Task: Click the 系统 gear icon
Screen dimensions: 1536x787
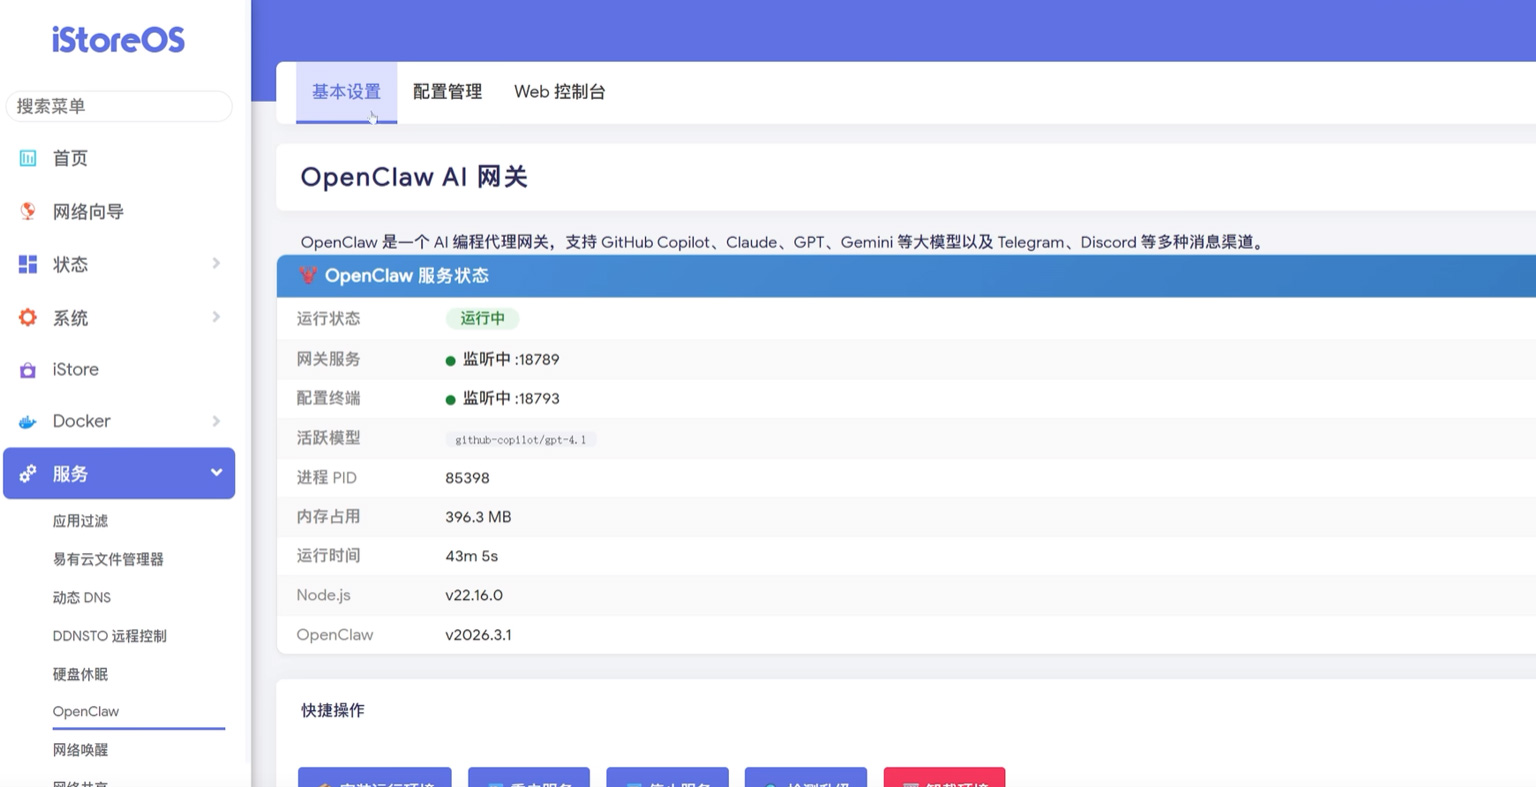Action: pos(28,318)
